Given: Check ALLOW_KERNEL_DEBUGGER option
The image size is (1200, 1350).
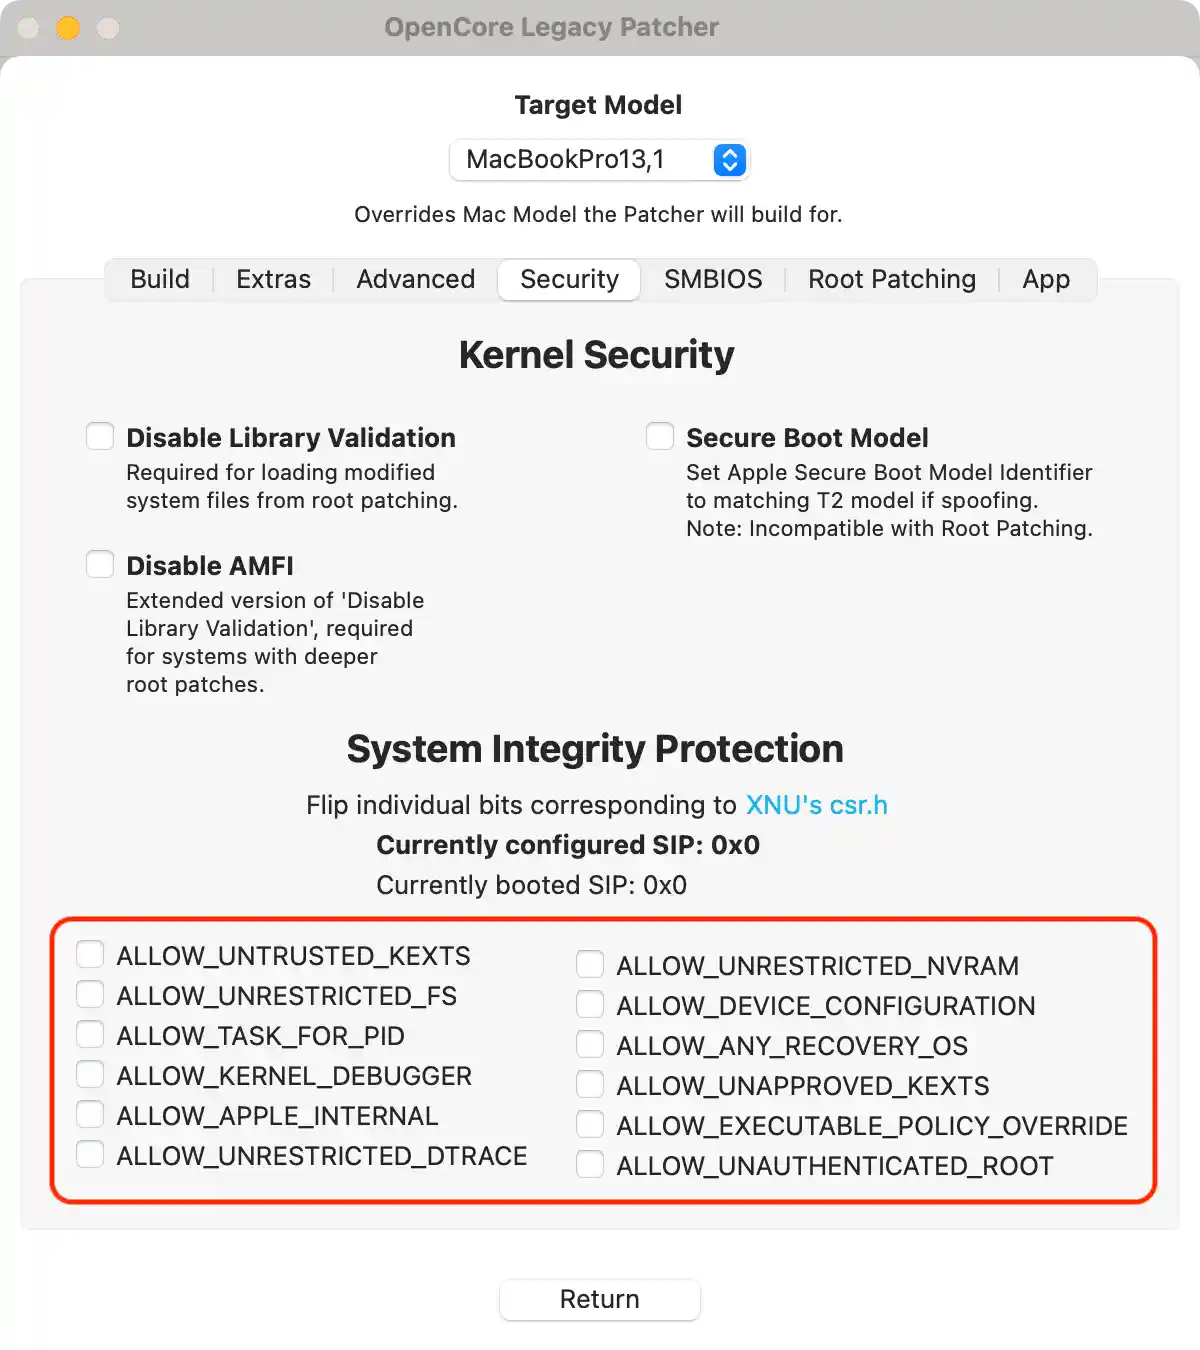Looking at the screenshot, I should [91, 1075].
